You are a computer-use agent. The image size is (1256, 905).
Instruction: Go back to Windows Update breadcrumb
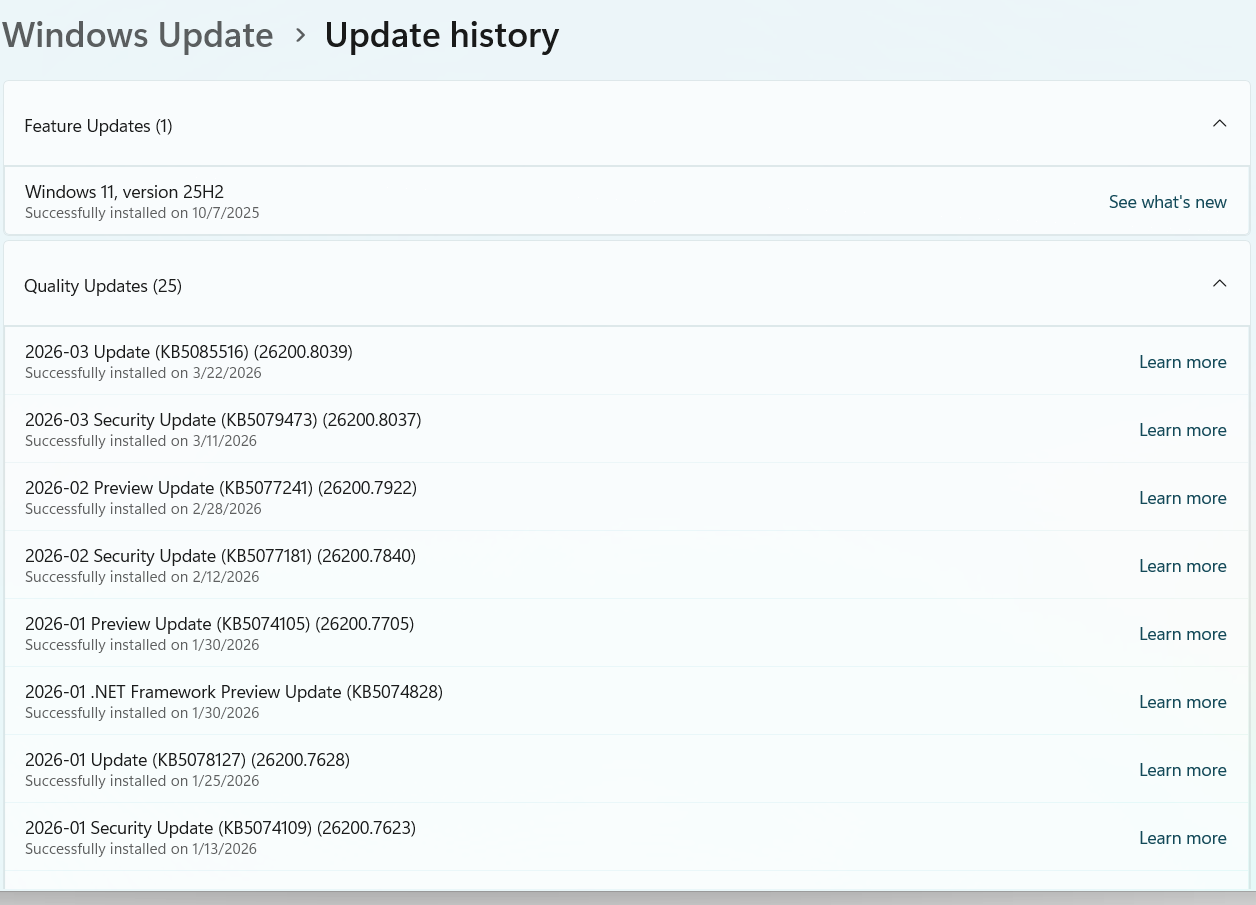click(137, 35)
